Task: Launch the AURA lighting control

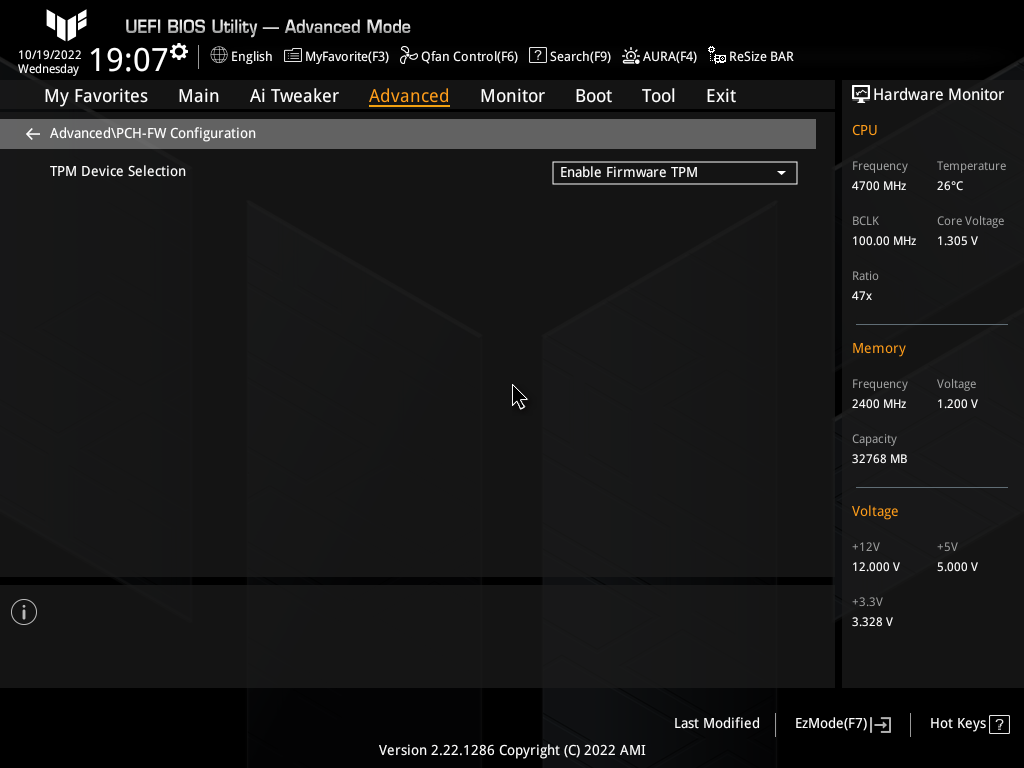Action: (659, 56)
